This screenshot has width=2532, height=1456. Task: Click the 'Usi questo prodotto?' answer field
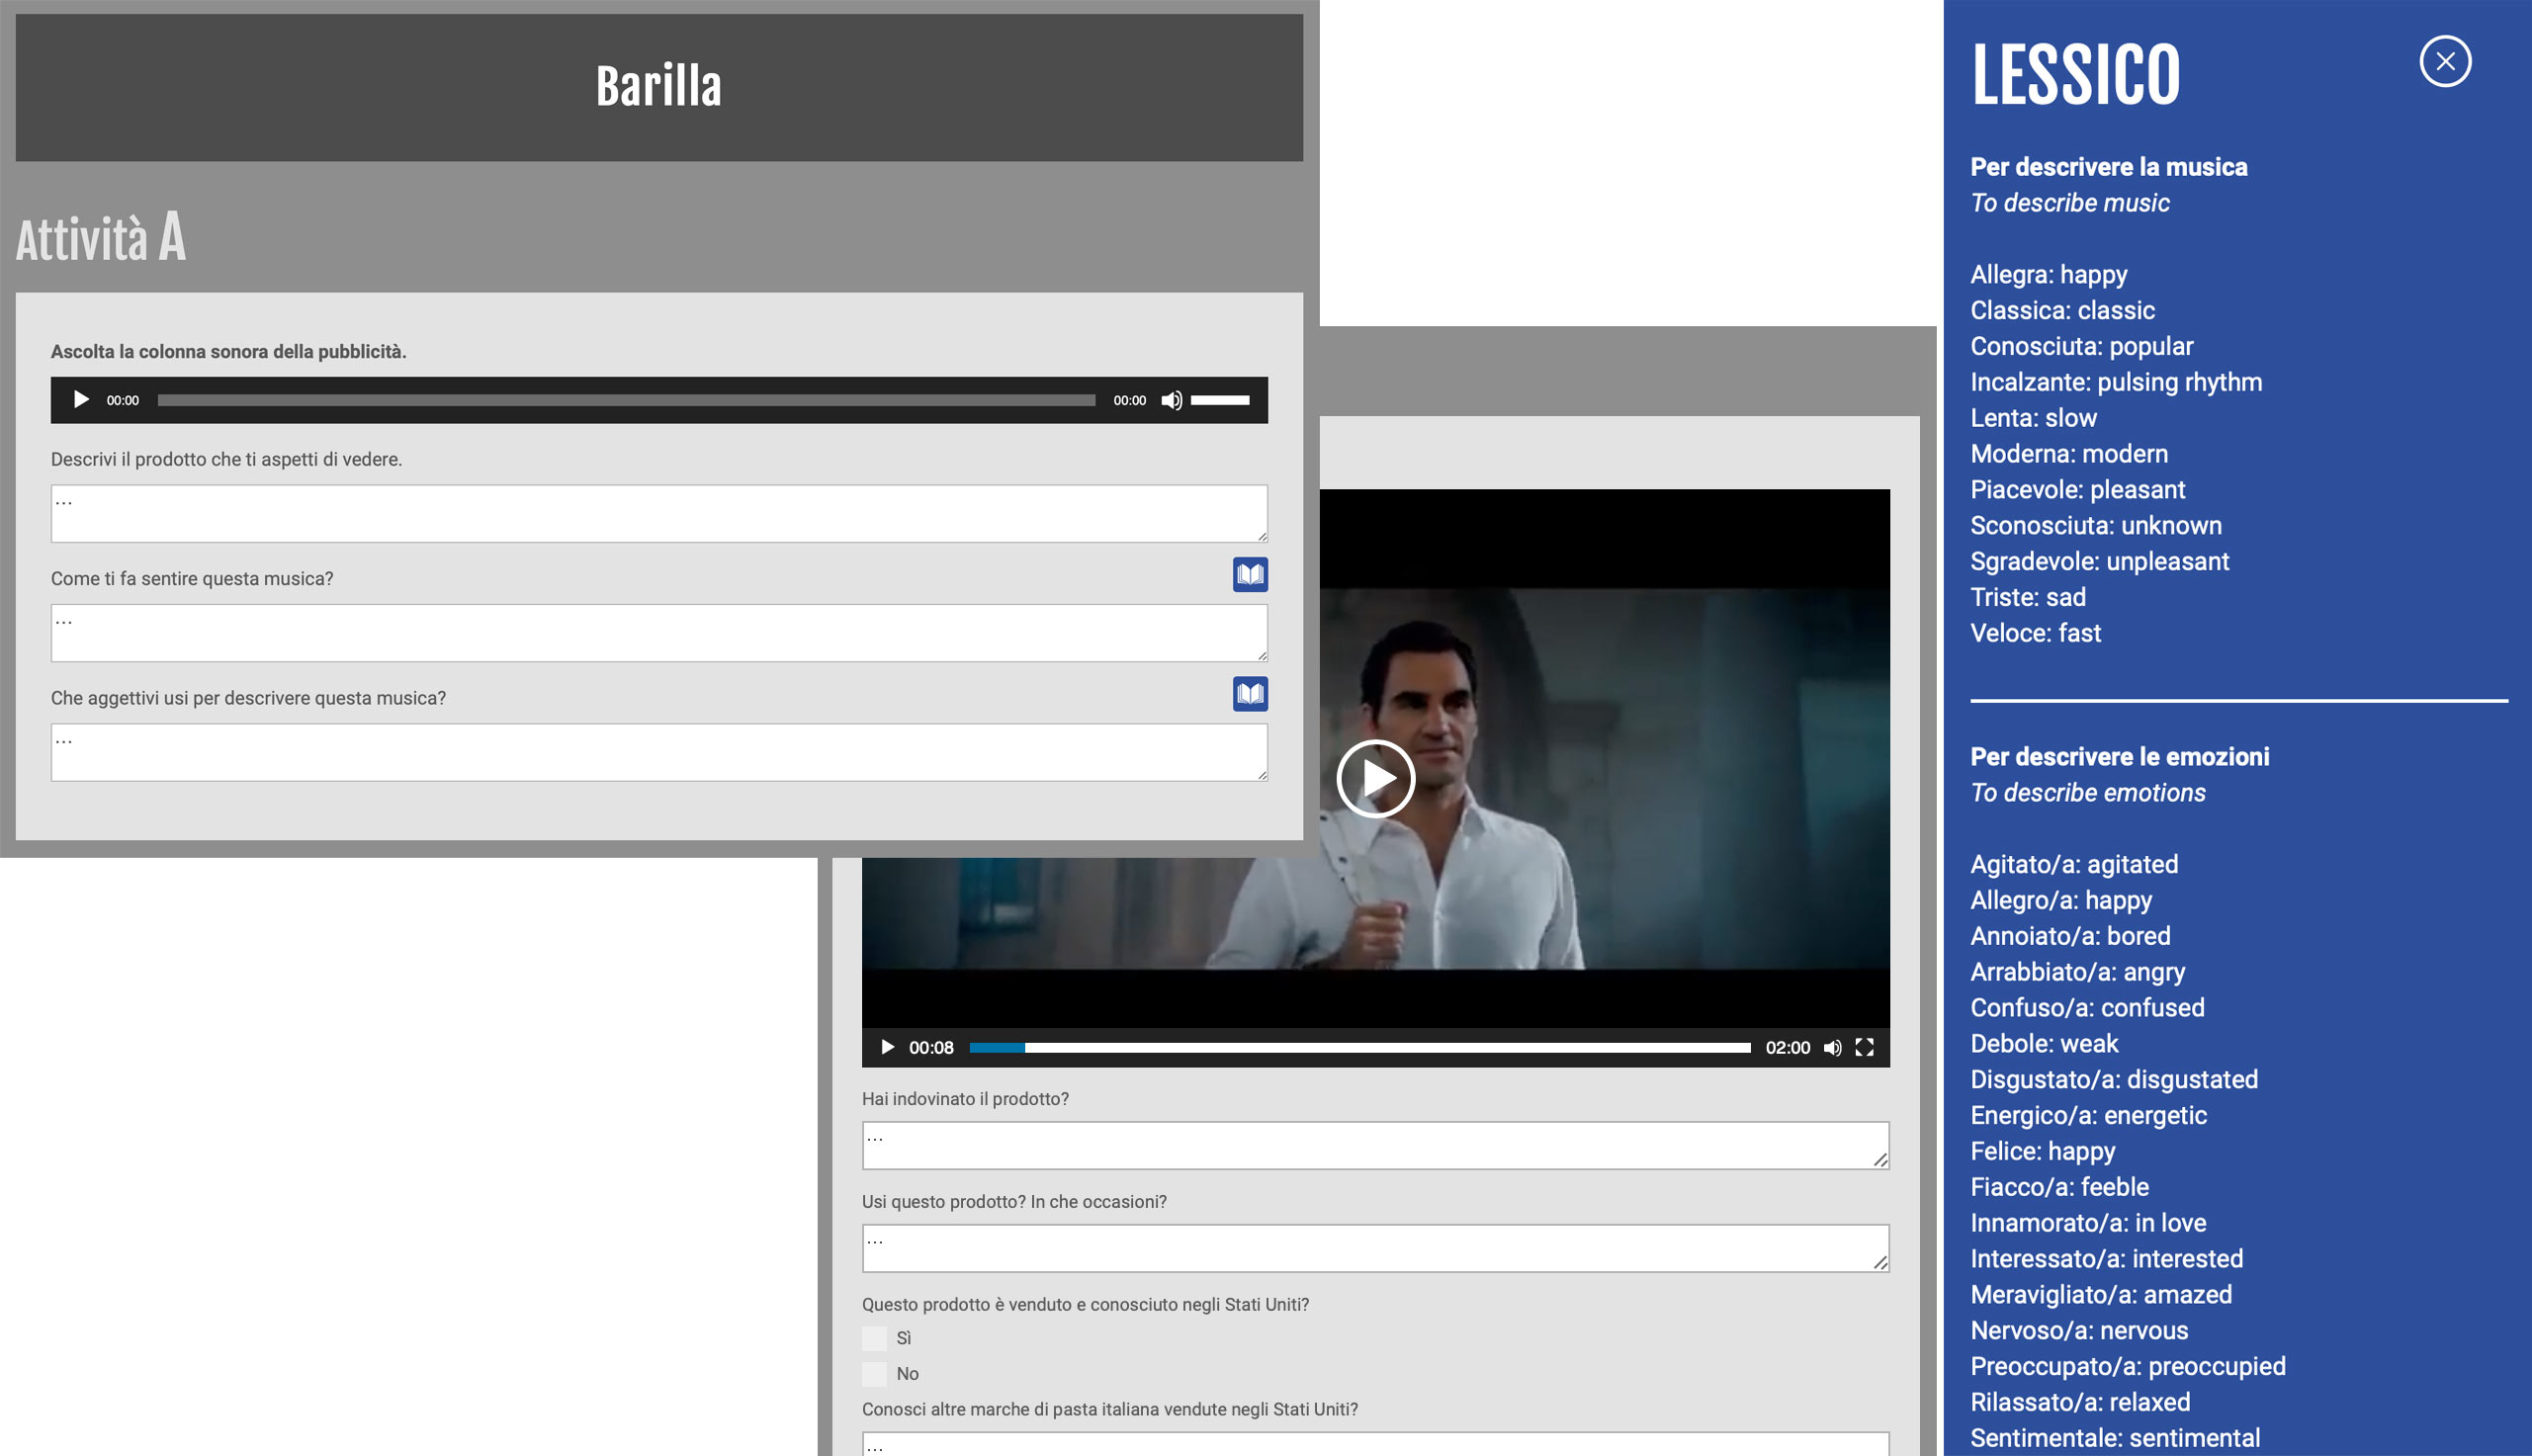[1375, 1248]
